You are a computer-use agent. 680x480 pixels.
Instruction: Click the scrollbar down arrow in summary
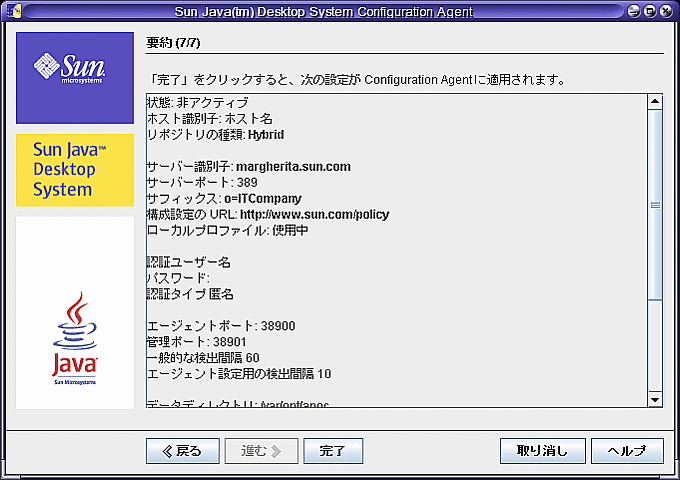click(655, 399)
